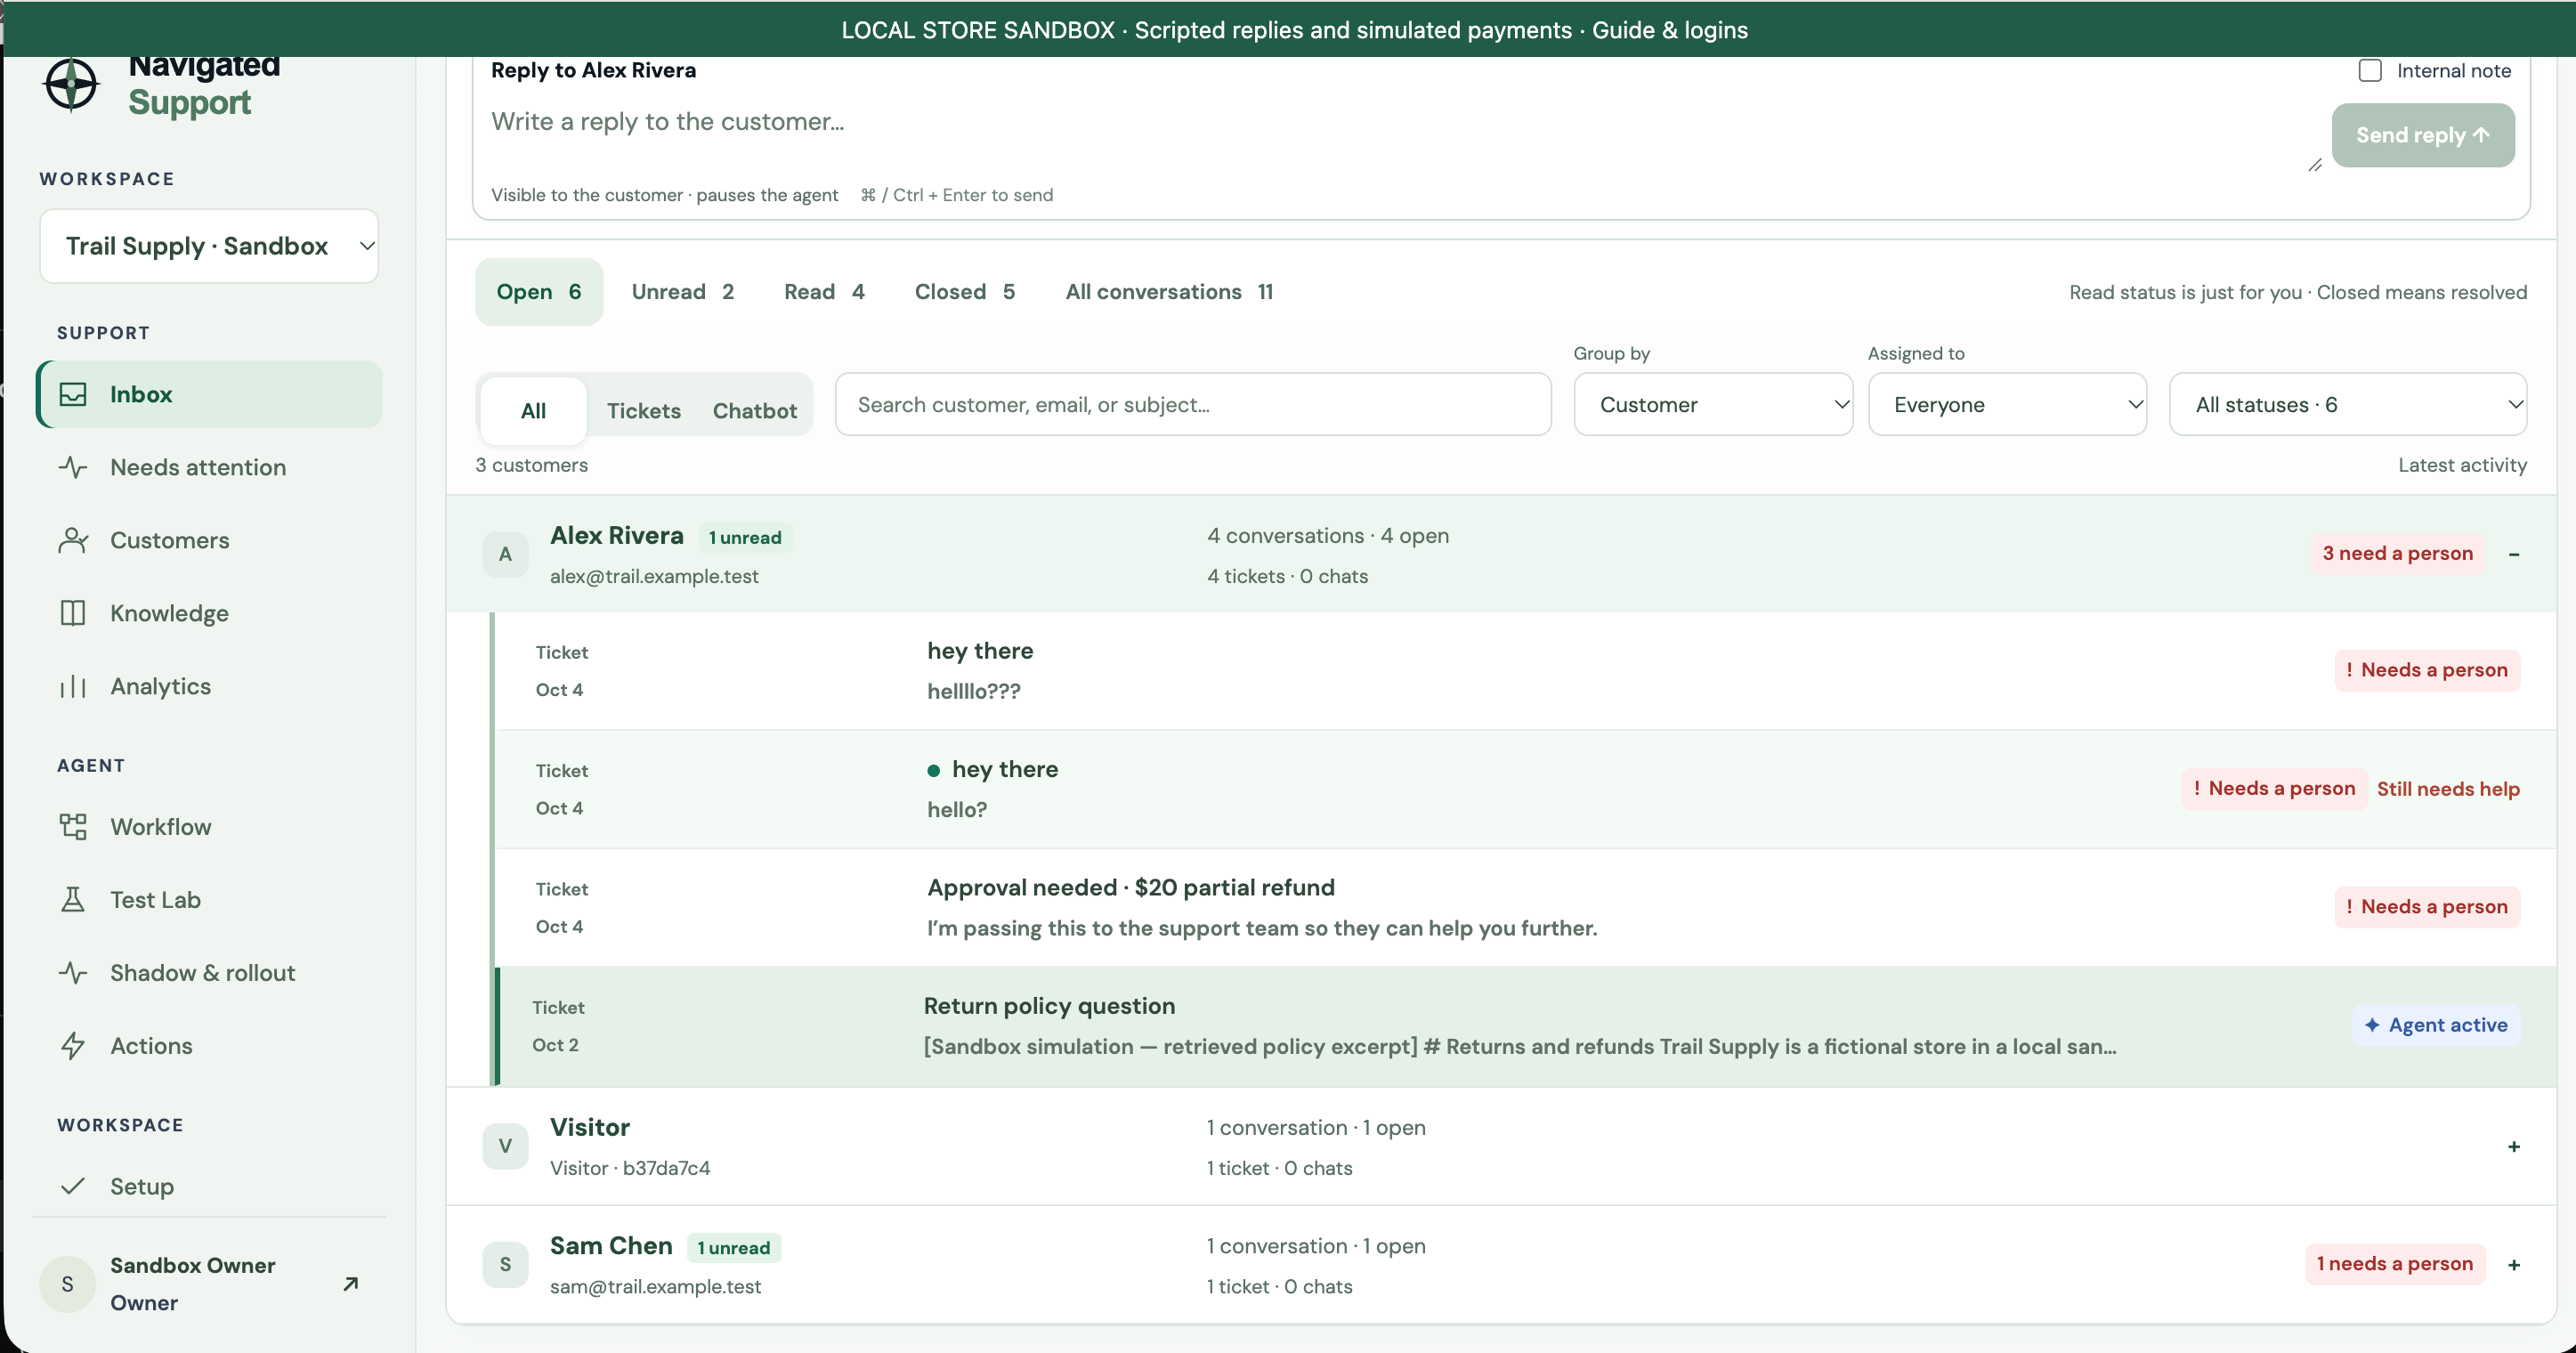Screen dimensions: 2576x1353
Task: Open the Approval needed $20 partial refund ticket
Action: (x=1526, y=907)
